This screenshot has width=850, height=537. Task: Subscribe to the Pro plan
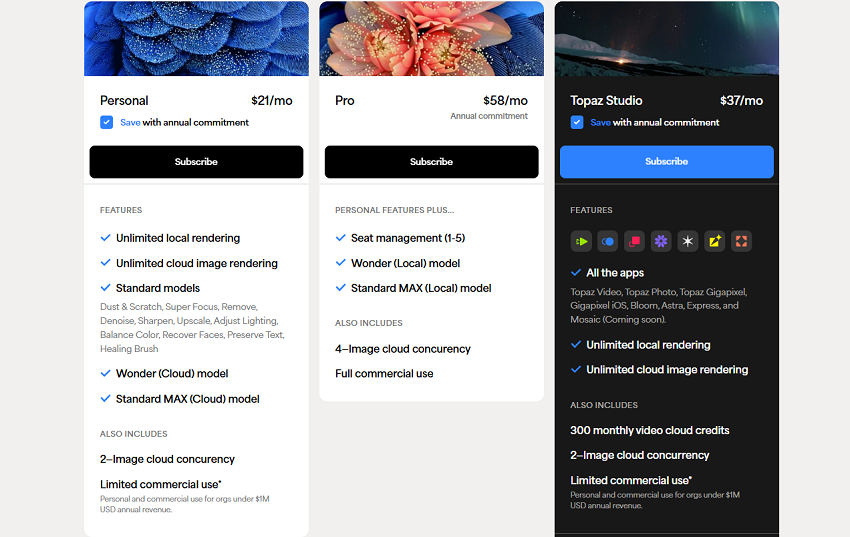pyautogui.click(x=431, y=162)
